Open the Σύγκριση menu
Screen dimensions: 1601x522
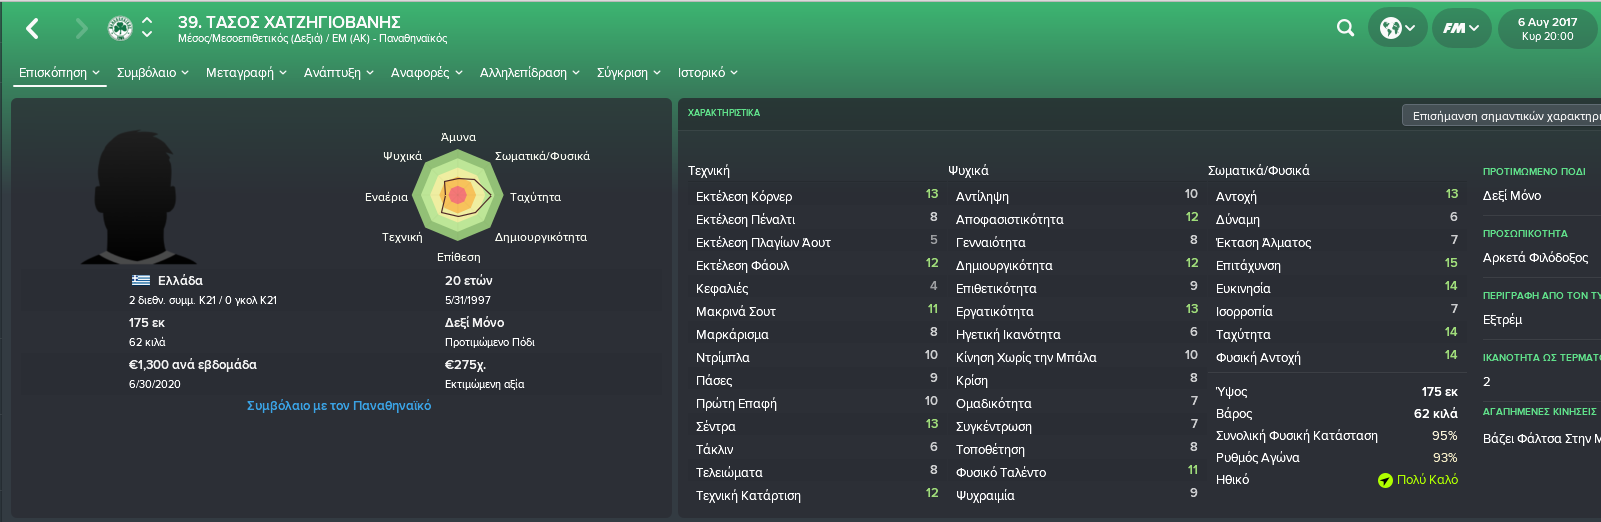tap(629, 73)
